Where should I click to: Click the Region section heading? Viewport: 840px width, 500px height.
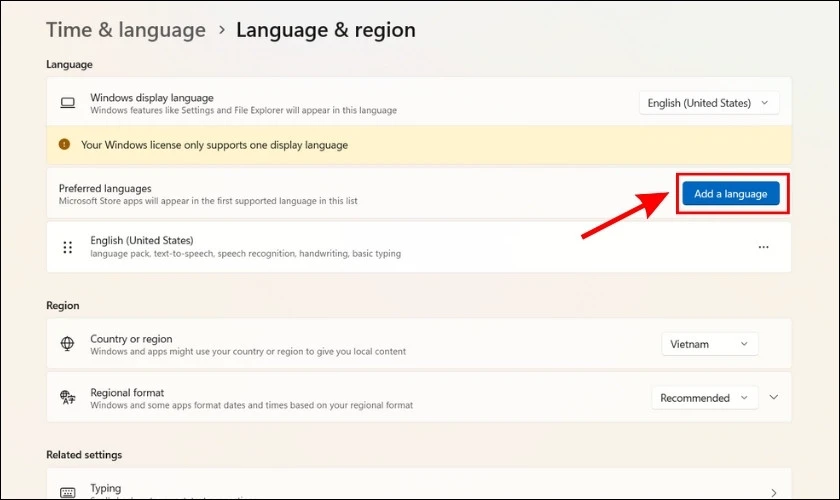coord(63,305)
